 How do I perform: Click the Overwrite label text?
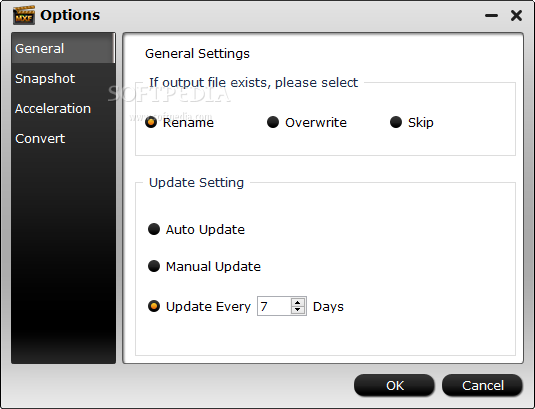pyautogui.click(x=316, y=122)
